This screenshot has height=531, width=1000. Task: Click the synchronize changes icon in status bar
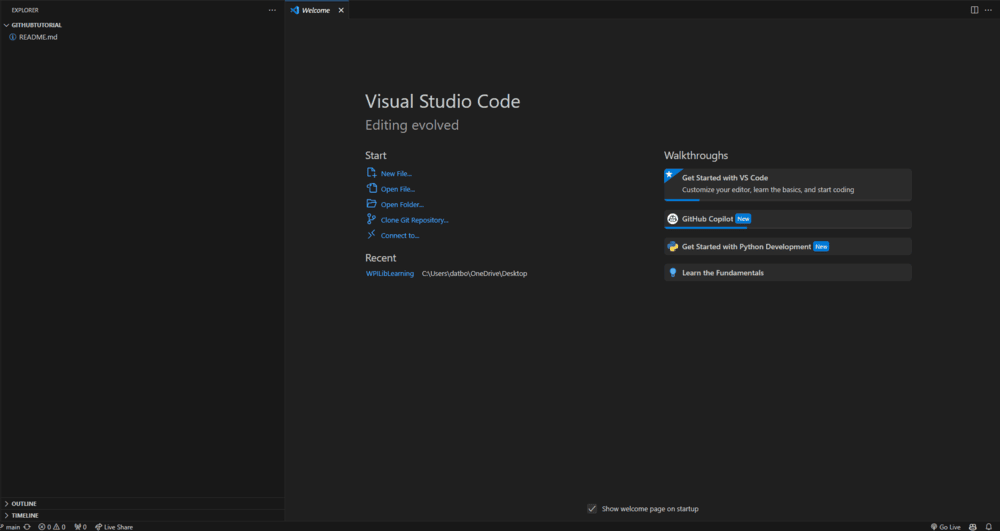pyautogui.click(x=27, y=527)
